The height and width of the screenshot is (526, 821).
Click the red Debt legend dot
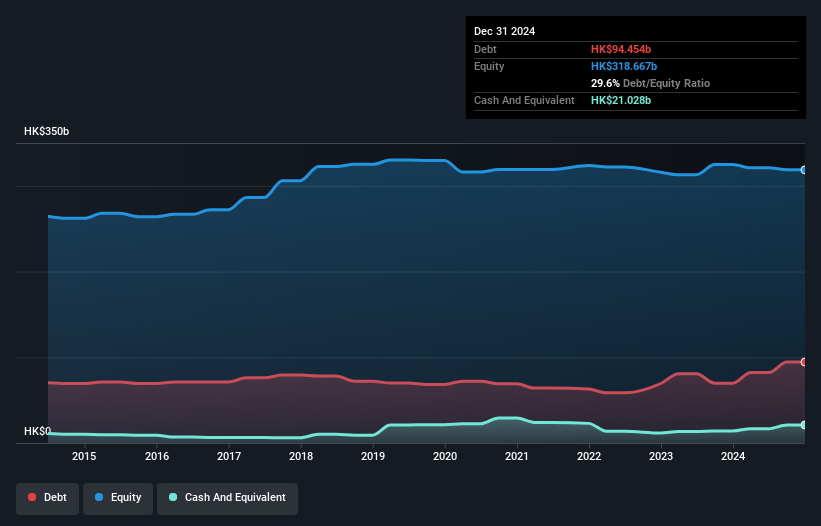tap(32, 497)
